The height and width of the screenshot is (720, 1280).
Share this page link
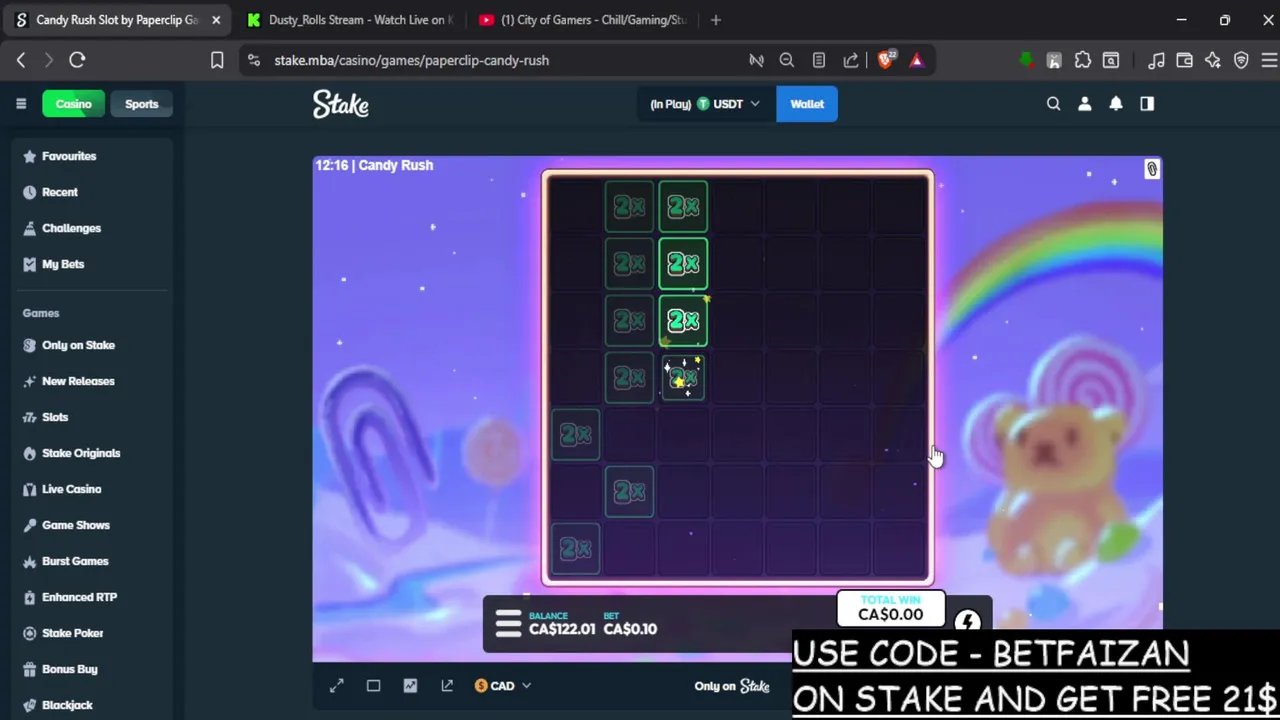851,60
